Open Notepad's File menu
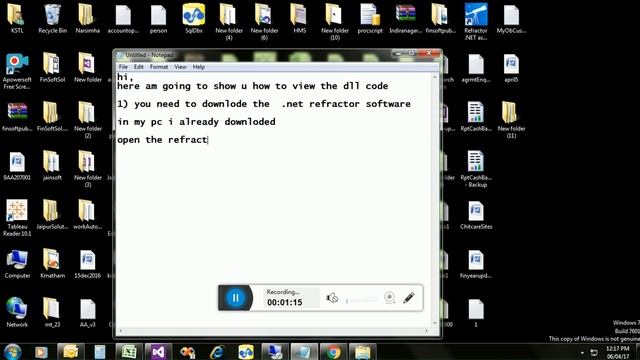 pos(123,67)
